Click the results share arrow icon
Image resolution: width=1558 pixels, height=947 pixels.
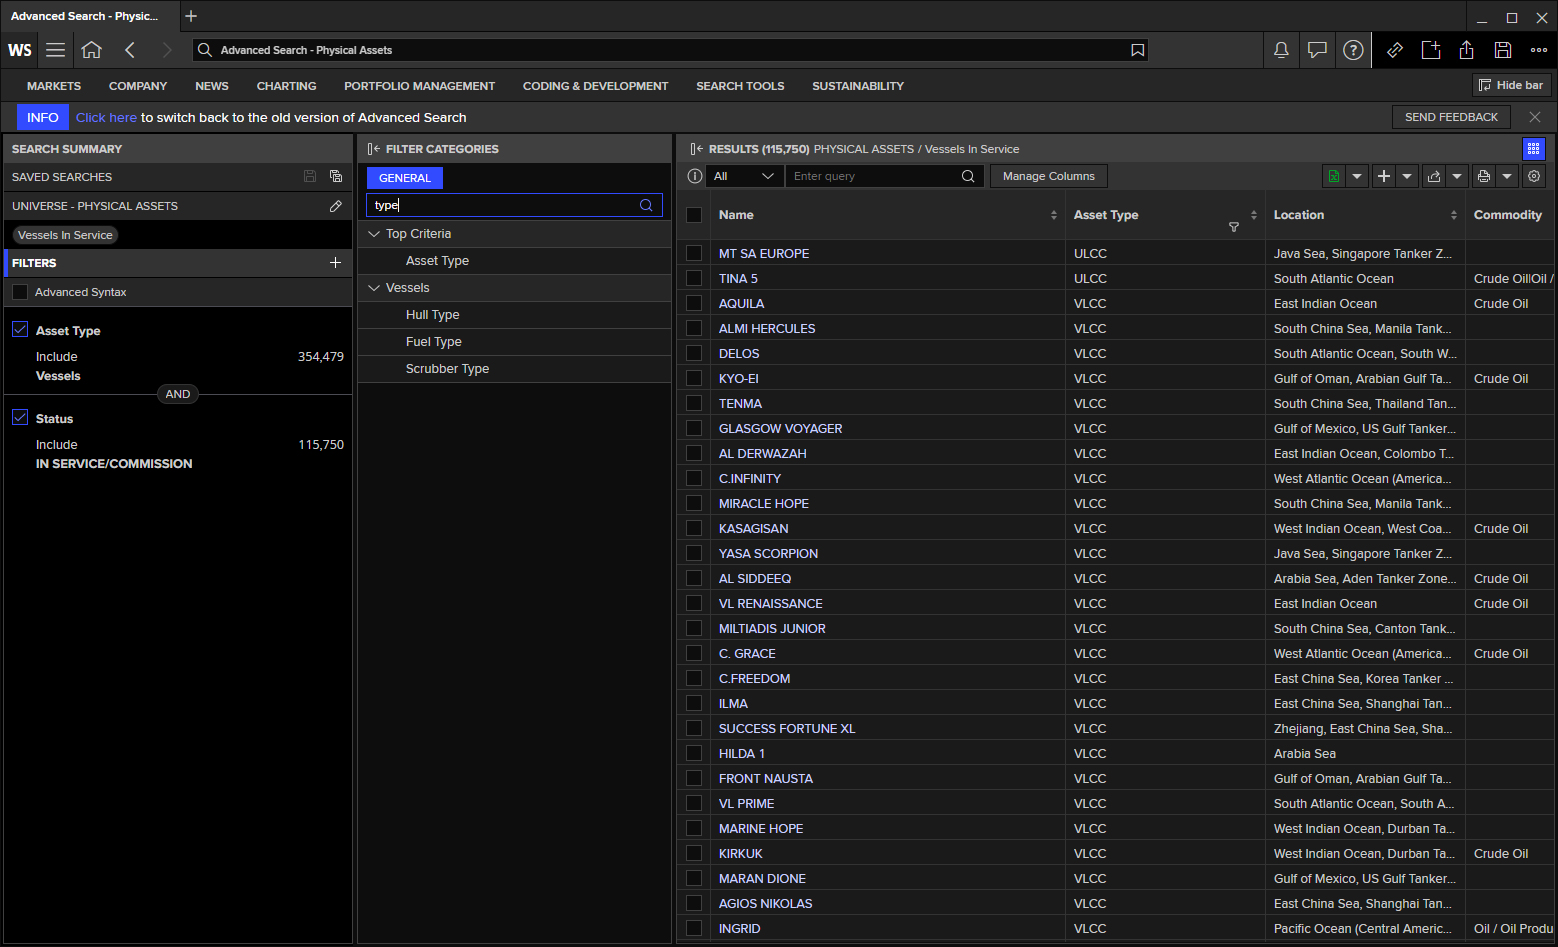[1434, 176]
